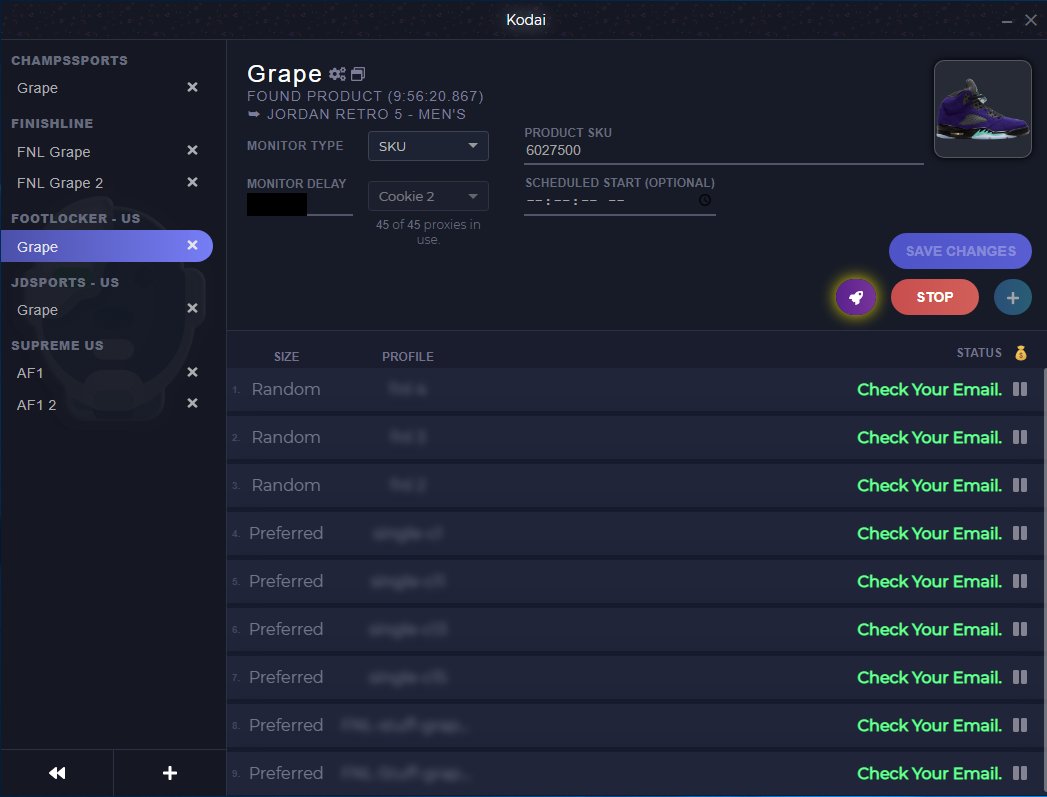The image size is (1047, 797).
Task: Open task group settings gears next to Grape
Action: pyautogui.click(x=337, y=74)
